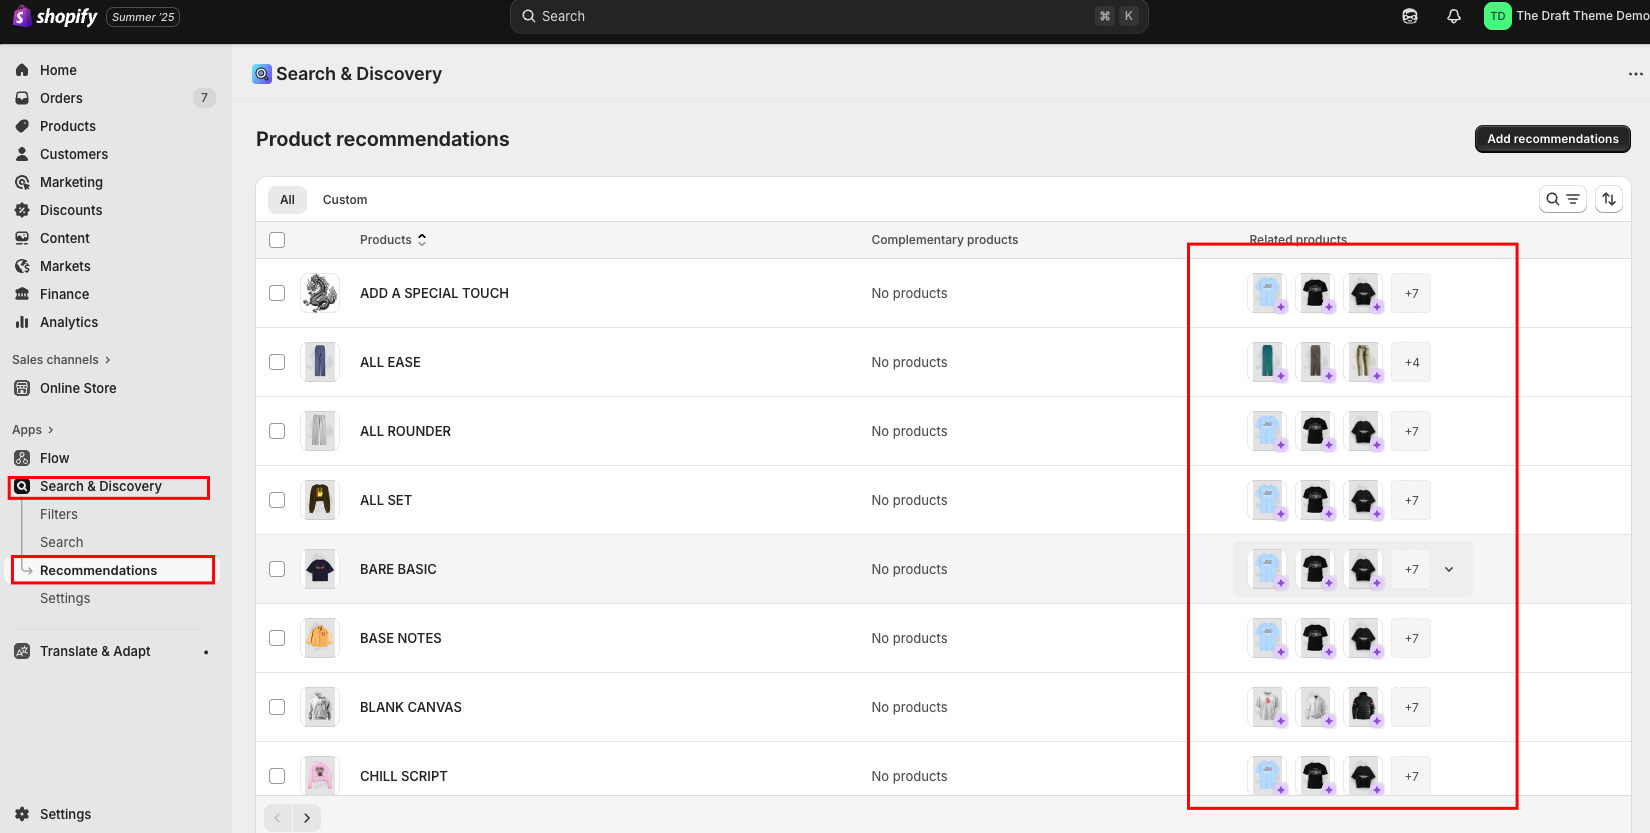The image size is (1650, 833).
Task: Open Settings under Search & Discovery
Action: click(65, 598)
